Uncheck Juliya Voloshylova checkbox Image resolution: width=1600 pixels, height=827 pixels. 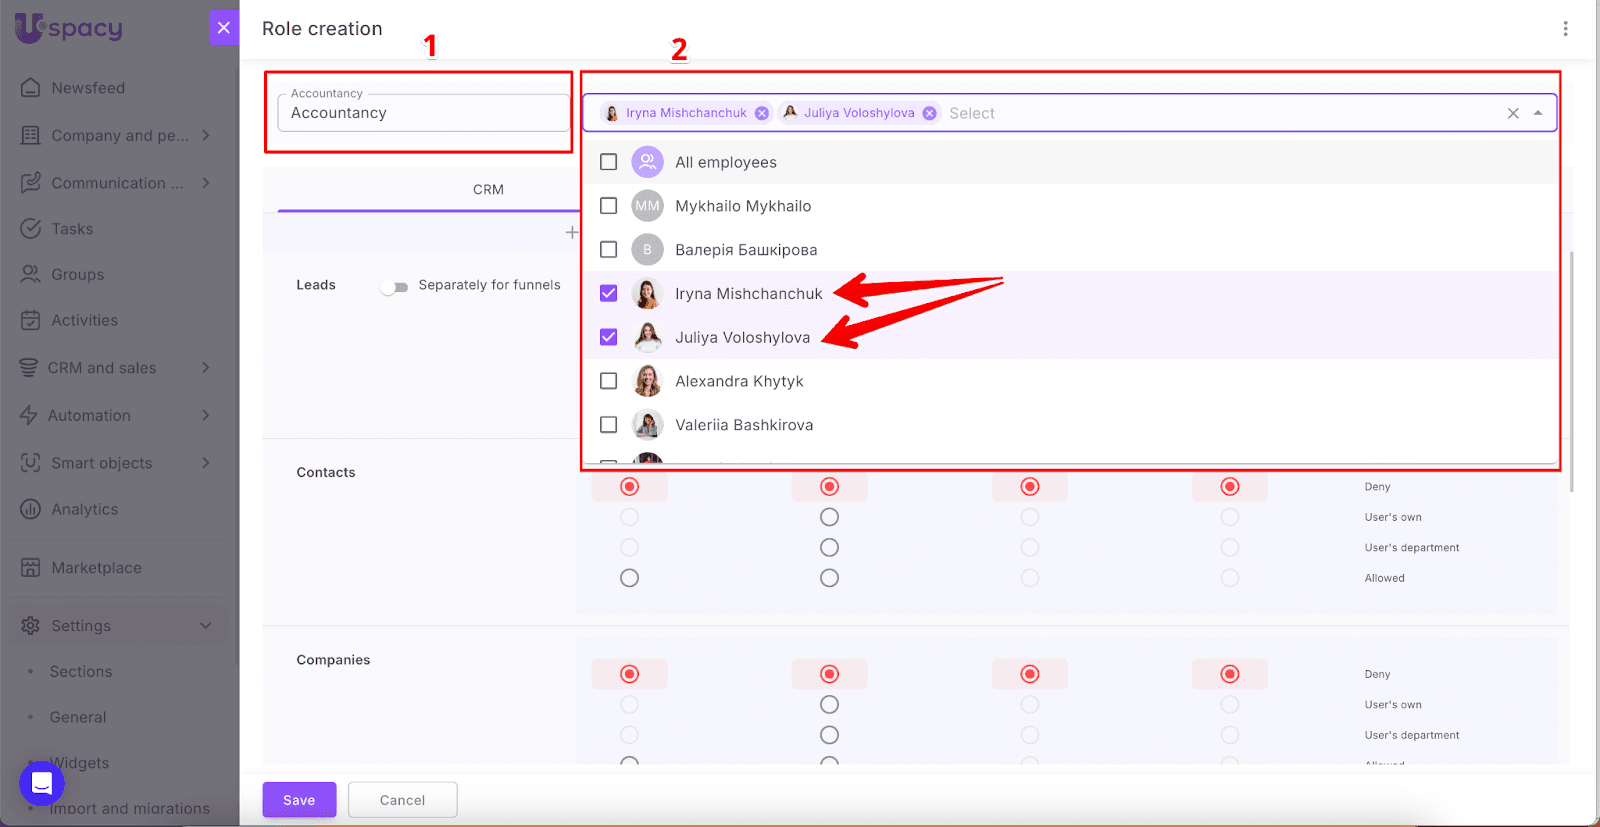[608, 337]
